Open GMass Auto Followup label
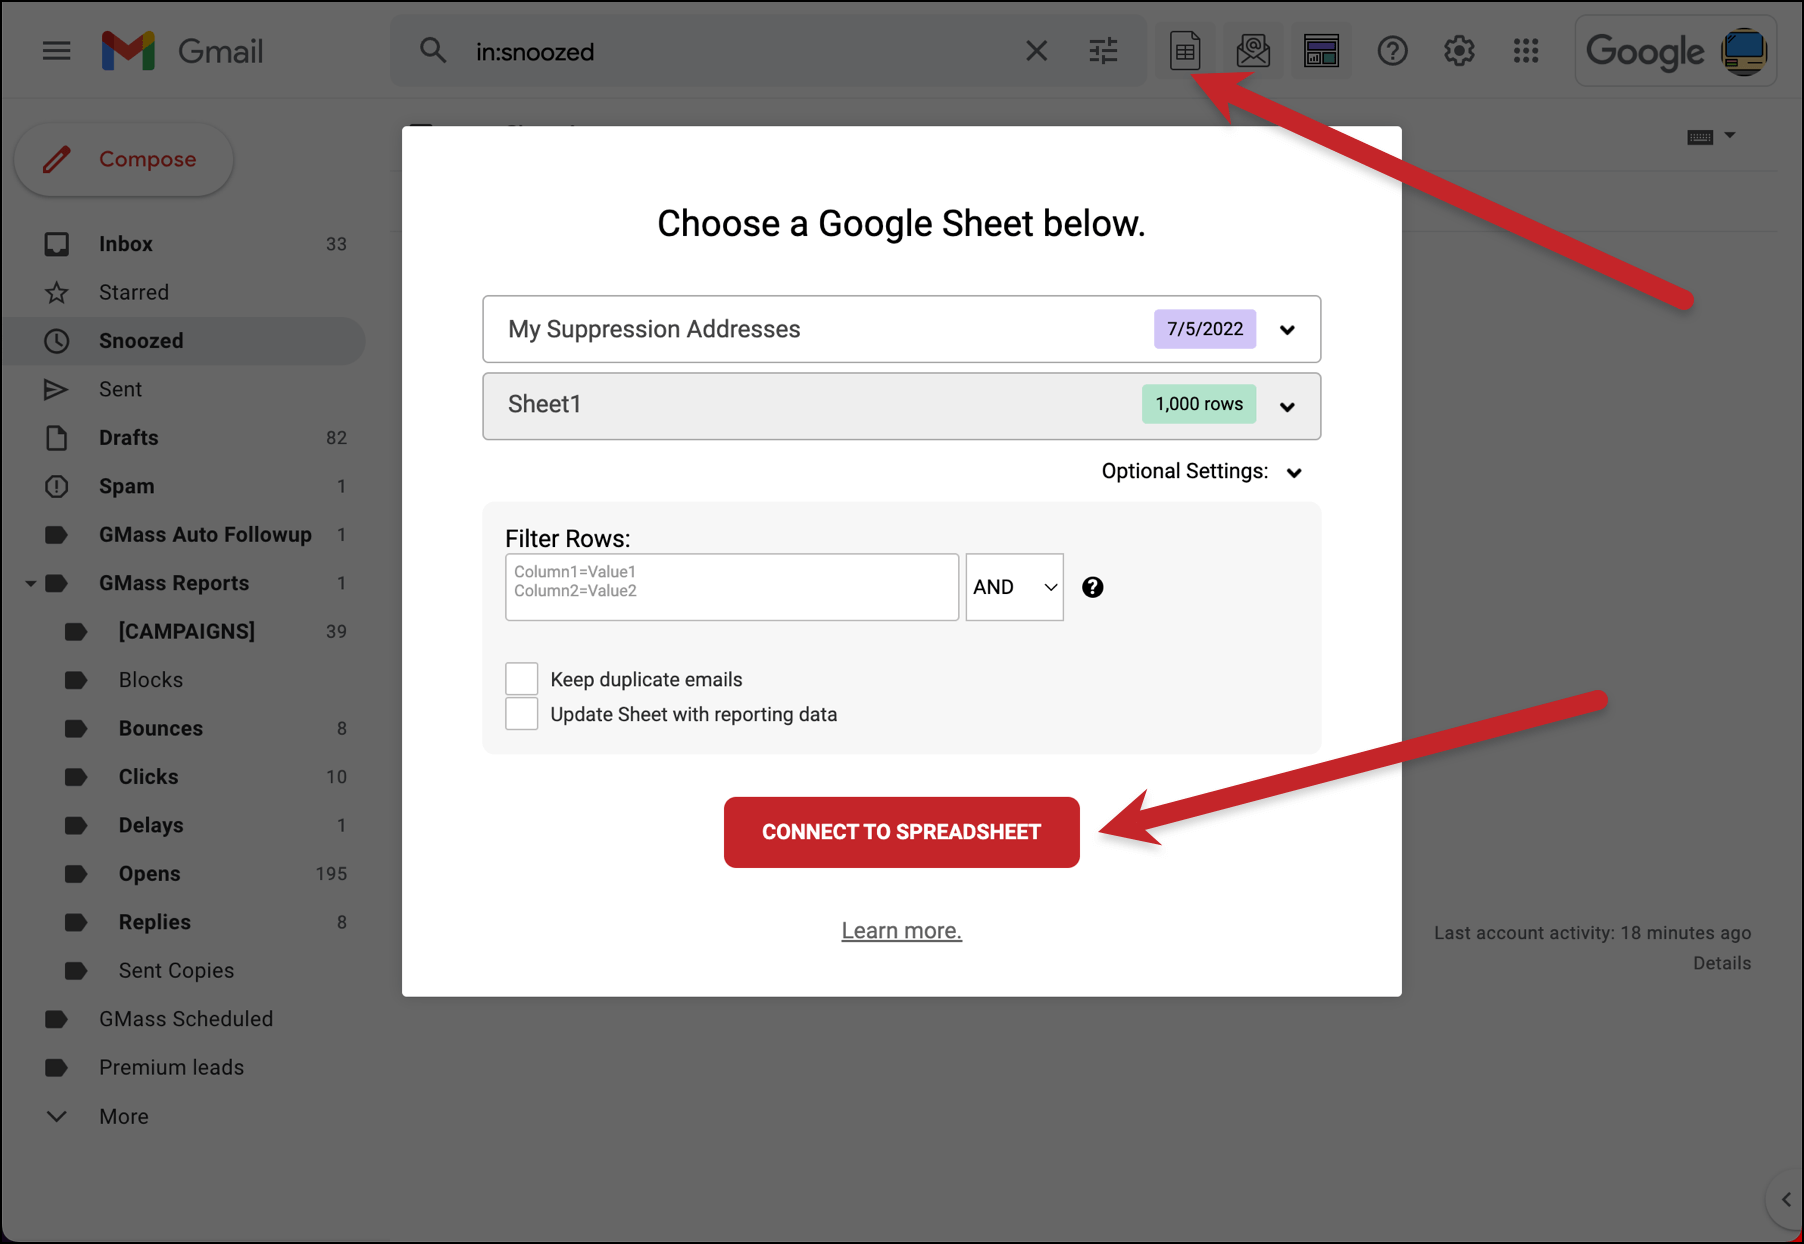Screen dimensions: 1804x1244 click(x=184, y=535)
